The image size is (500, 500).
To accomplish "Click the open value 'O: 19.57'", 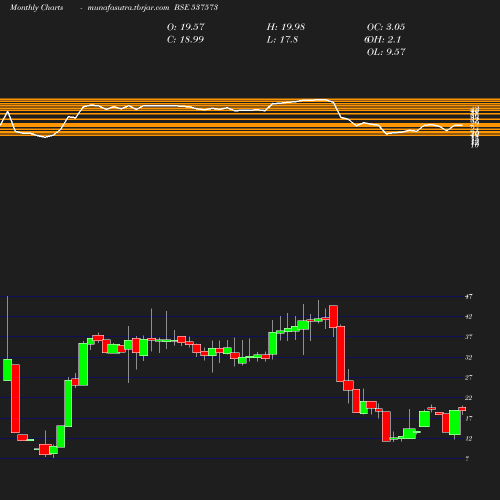I will (186, 27).
